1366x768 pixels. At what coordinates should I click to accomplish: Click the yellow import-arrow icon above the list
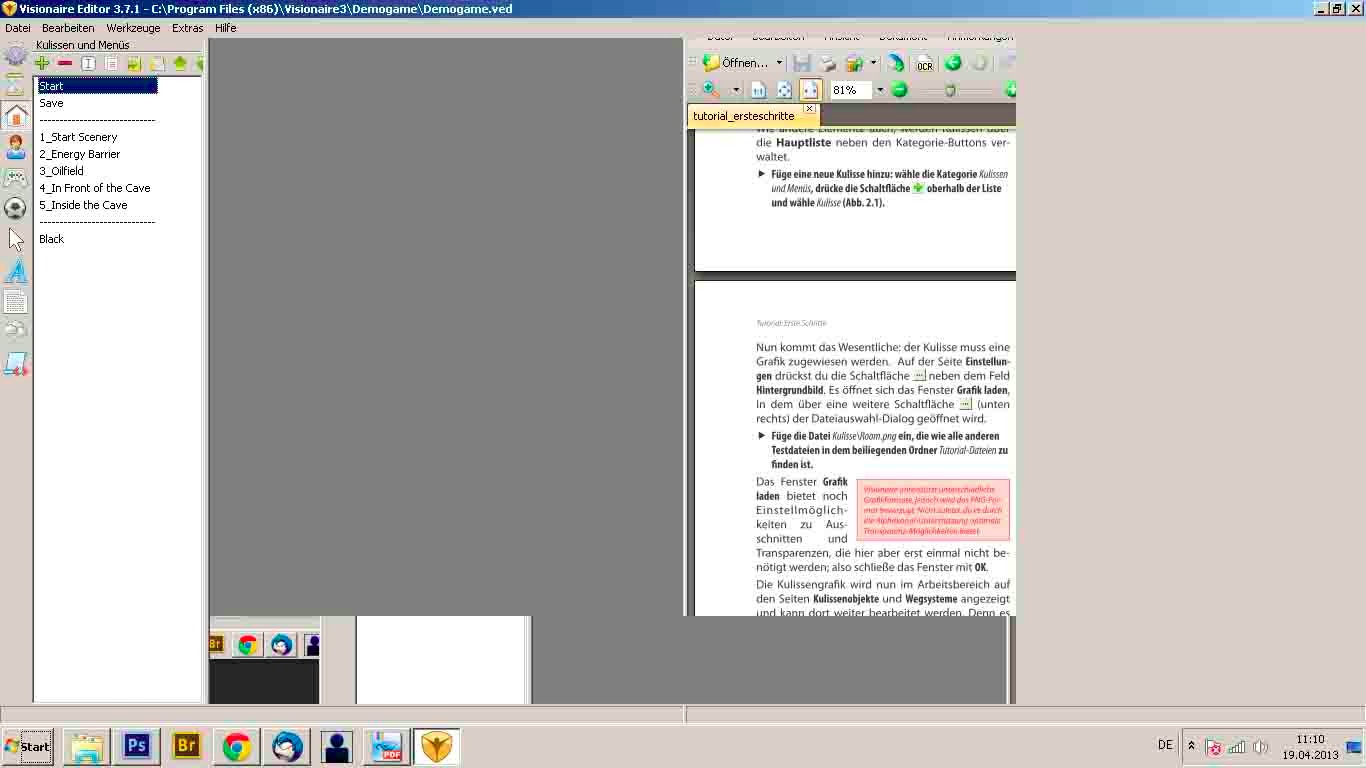[x=134, y=64]
